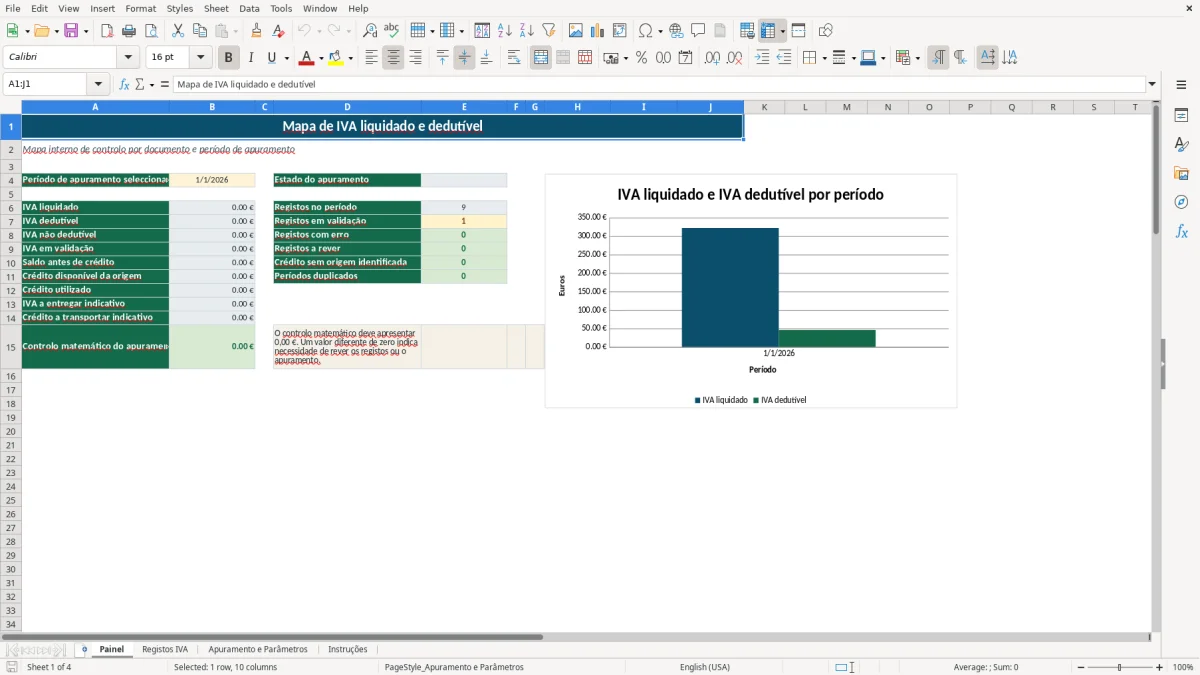Image resolution: width=1200 pixels, height=675 pixels.
Task: Click the Print icon
Action: [129, 31]
